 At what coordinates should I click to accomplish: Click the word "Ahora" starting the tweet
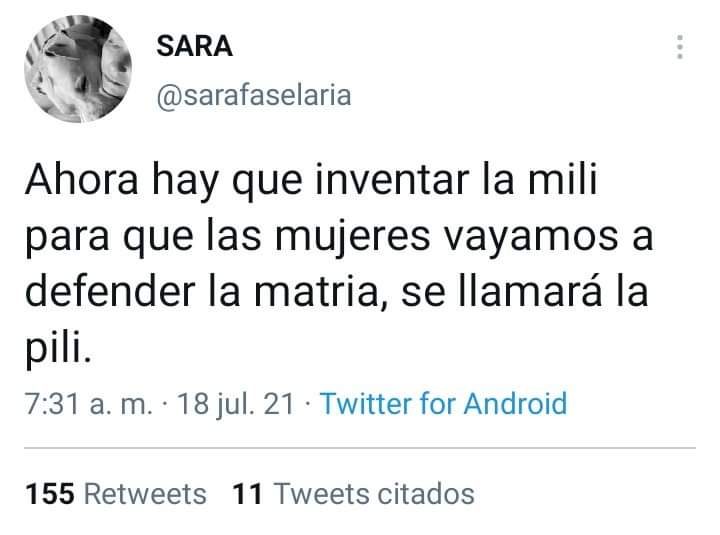tap(82, 180)
